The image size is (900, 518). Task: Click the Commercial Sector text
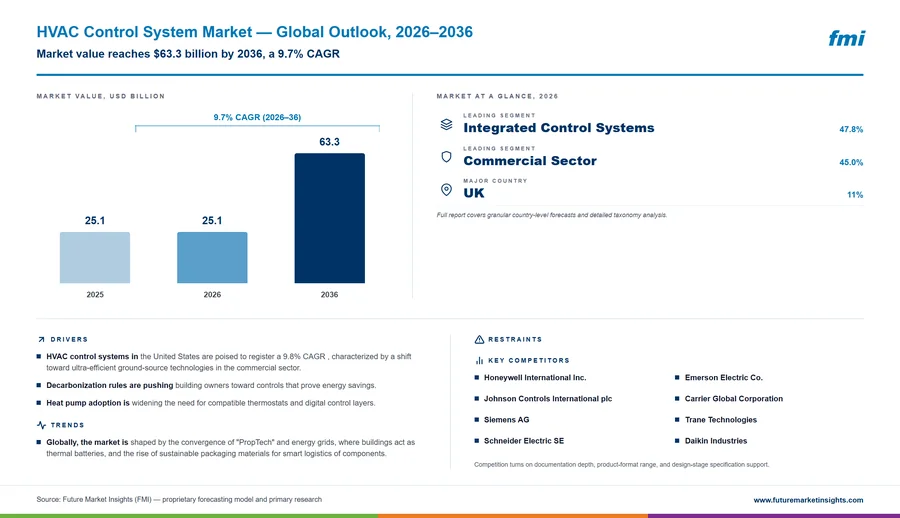pos(530,161)
